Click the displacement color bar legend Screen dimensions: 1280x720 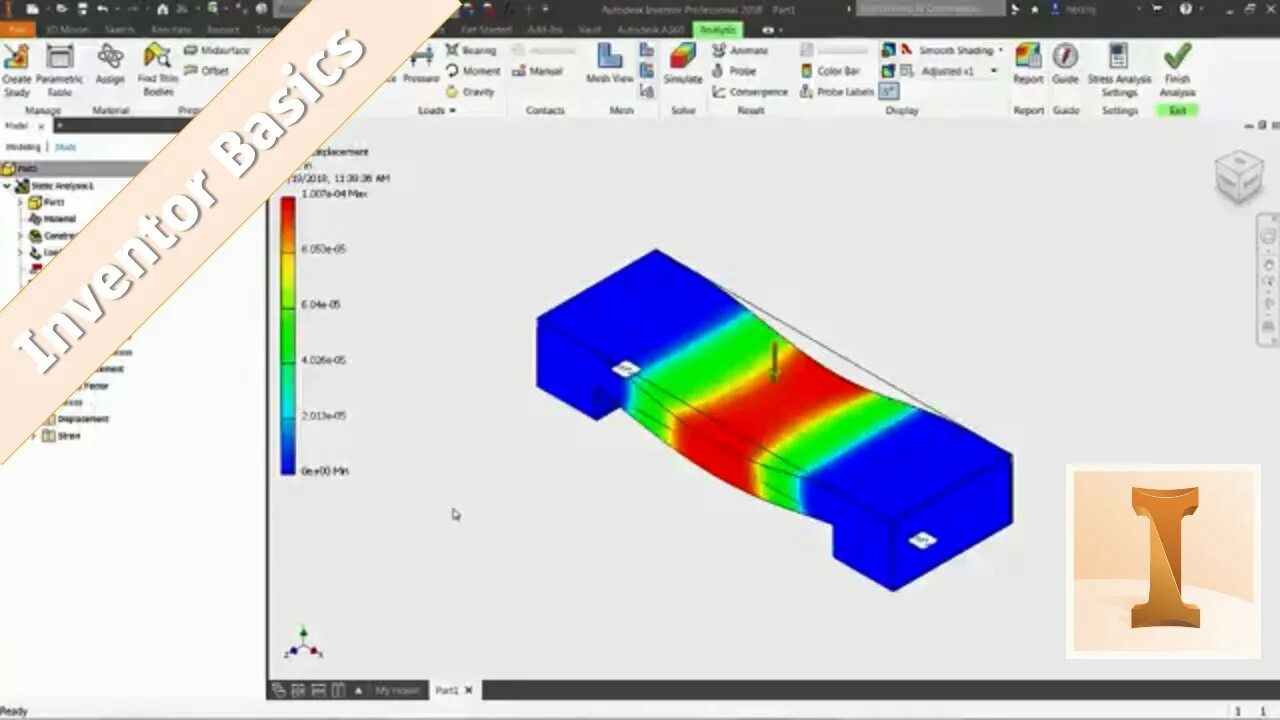point(288,335)
